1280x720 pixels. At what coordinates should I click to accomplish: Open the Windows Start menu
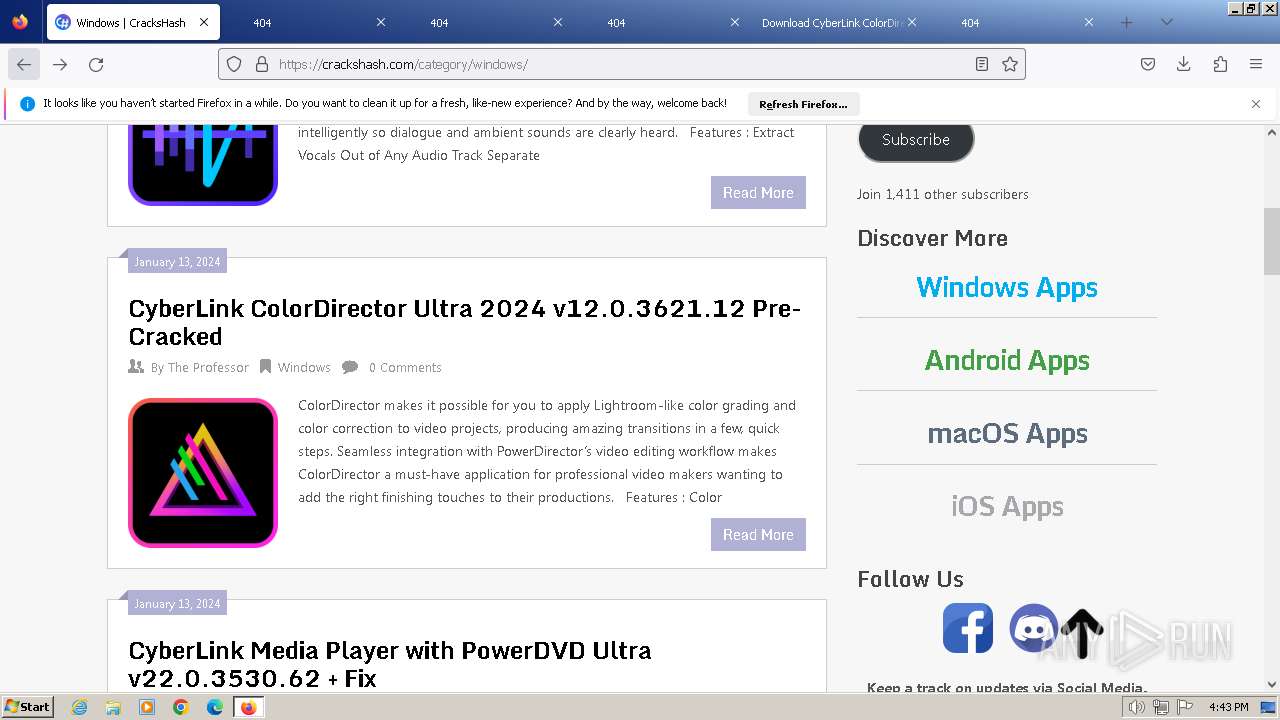click(x=28, y=707)
